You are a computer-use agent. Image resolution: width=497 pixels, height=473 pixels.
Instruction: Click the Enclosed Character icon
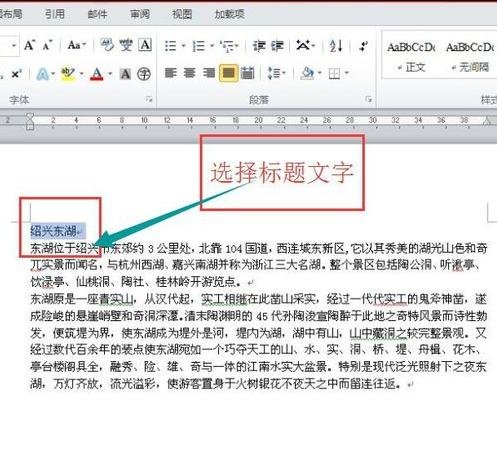click(x=144, y=74)
